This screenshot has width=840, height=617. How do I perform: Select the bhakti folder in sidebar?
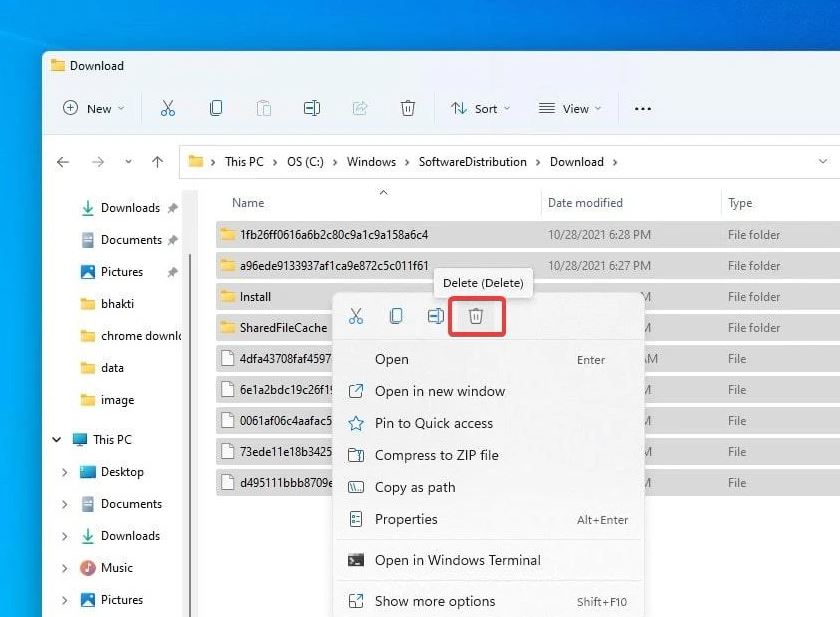tap(118, 304)
